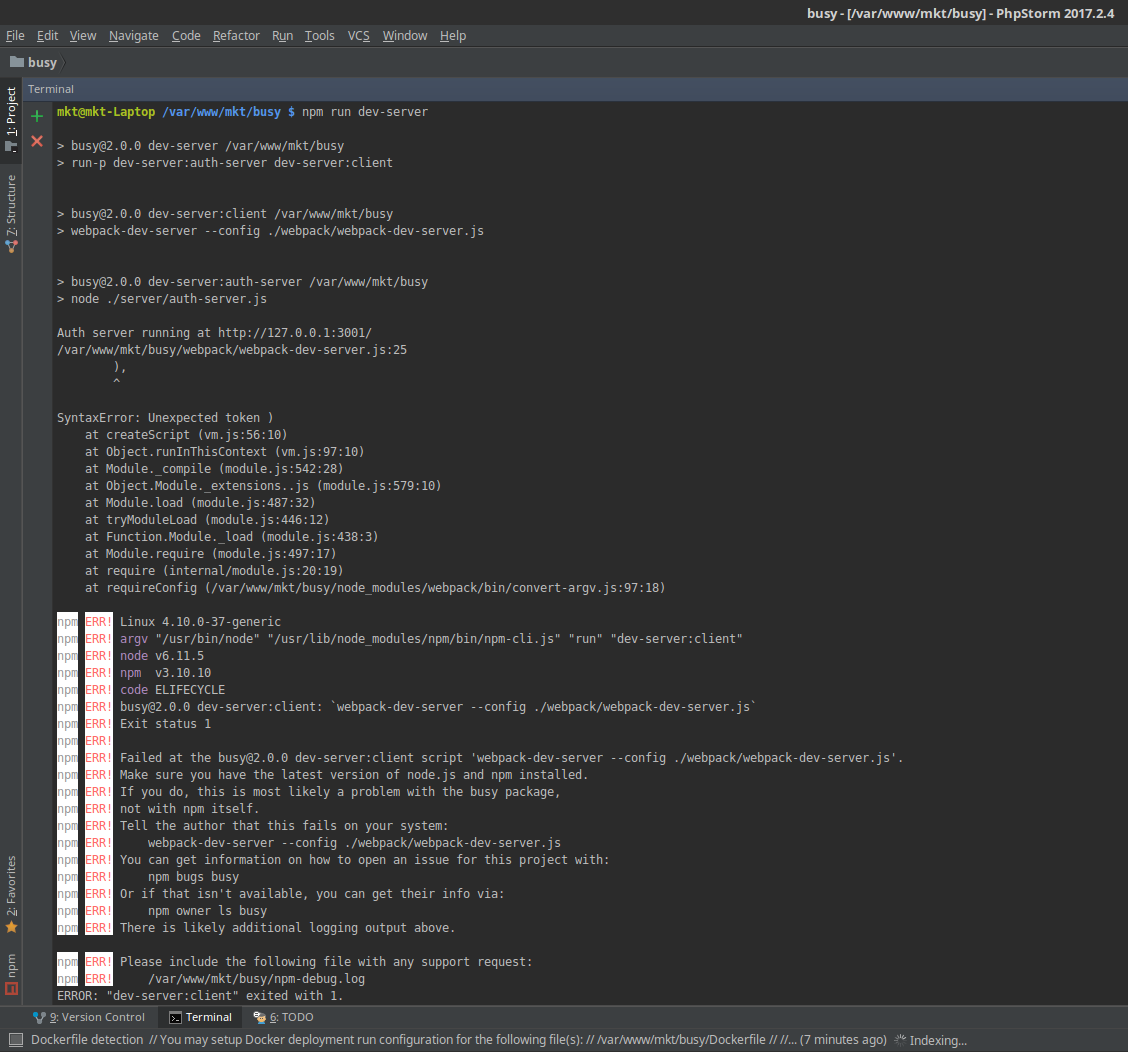Open the VCS menu
The image size is (1128, 1052).
[x=358, y=35]
